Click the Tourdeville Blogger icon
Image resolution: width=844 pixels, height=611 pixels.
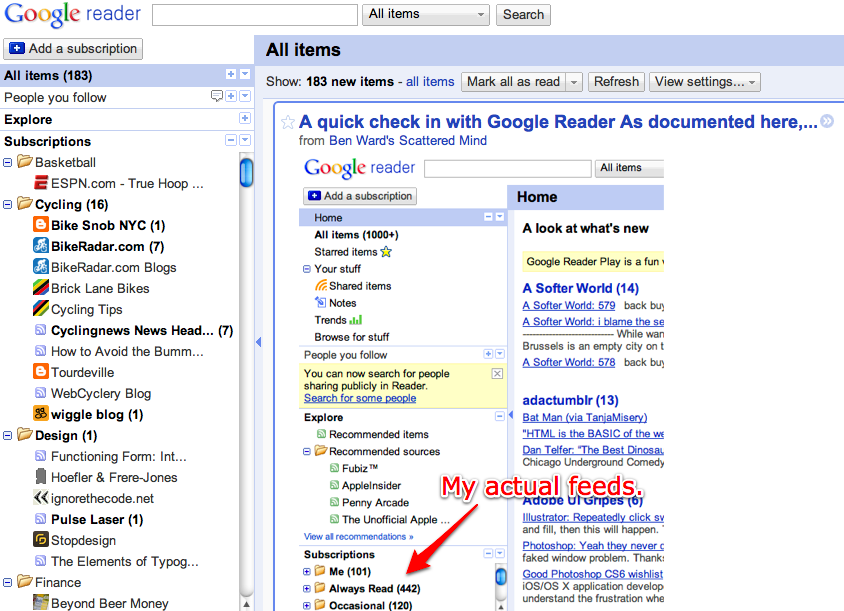click(x=41, y=371)
